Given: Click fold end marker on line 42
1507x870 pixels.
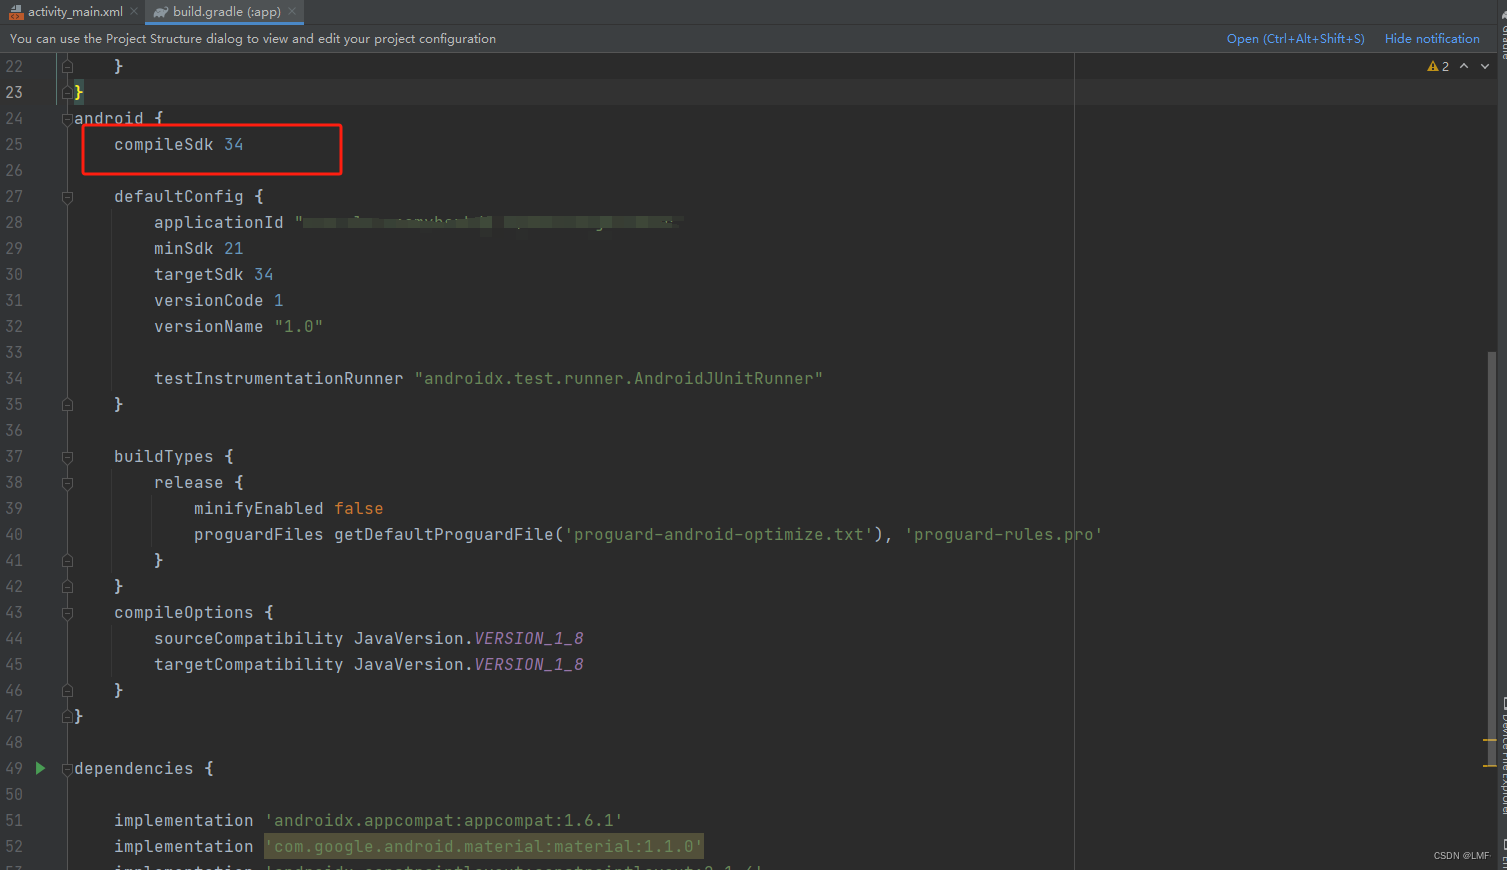Looking at the screenshot, I should 67,587.
